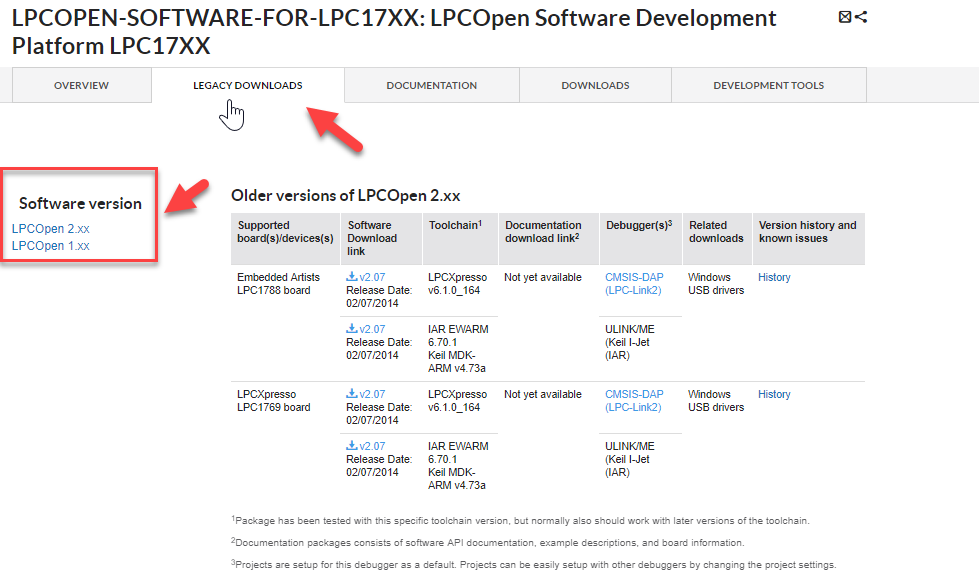Click 'Windows USB drivers' in LPC1769 row
The height and width of the screenshot is (573, 979).
click(716, 401)
